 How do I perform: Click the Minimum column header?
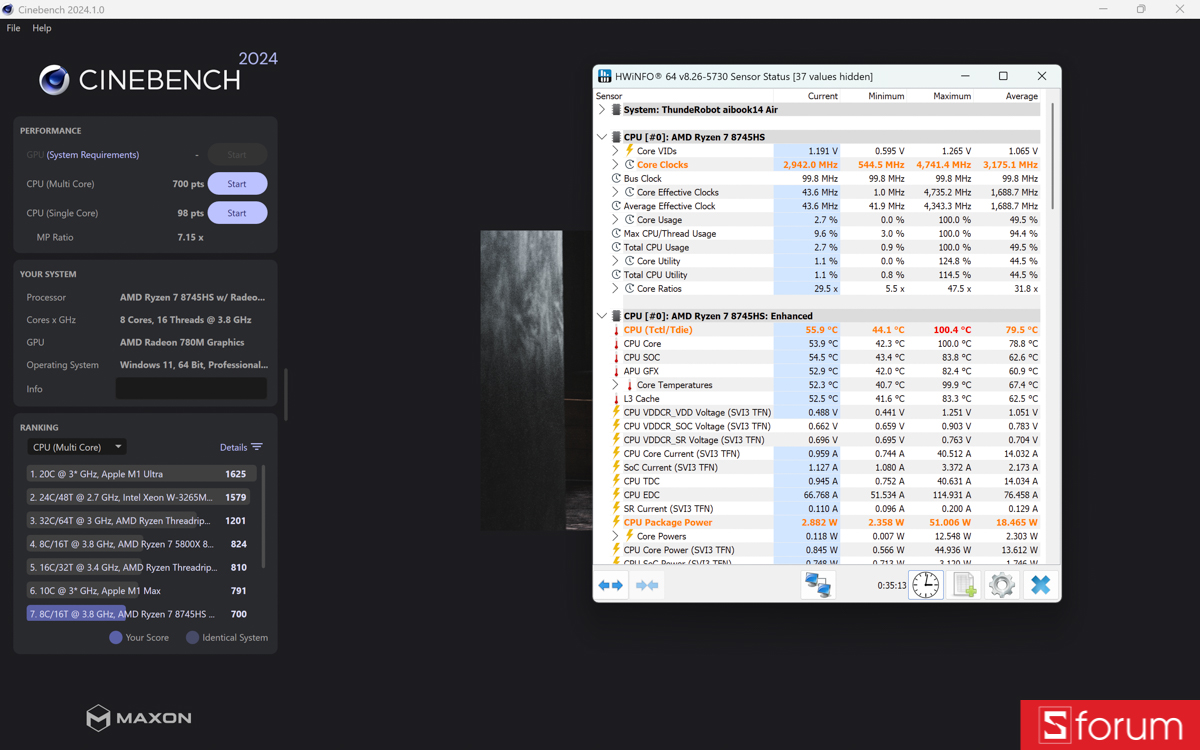[x=873, y=96]
